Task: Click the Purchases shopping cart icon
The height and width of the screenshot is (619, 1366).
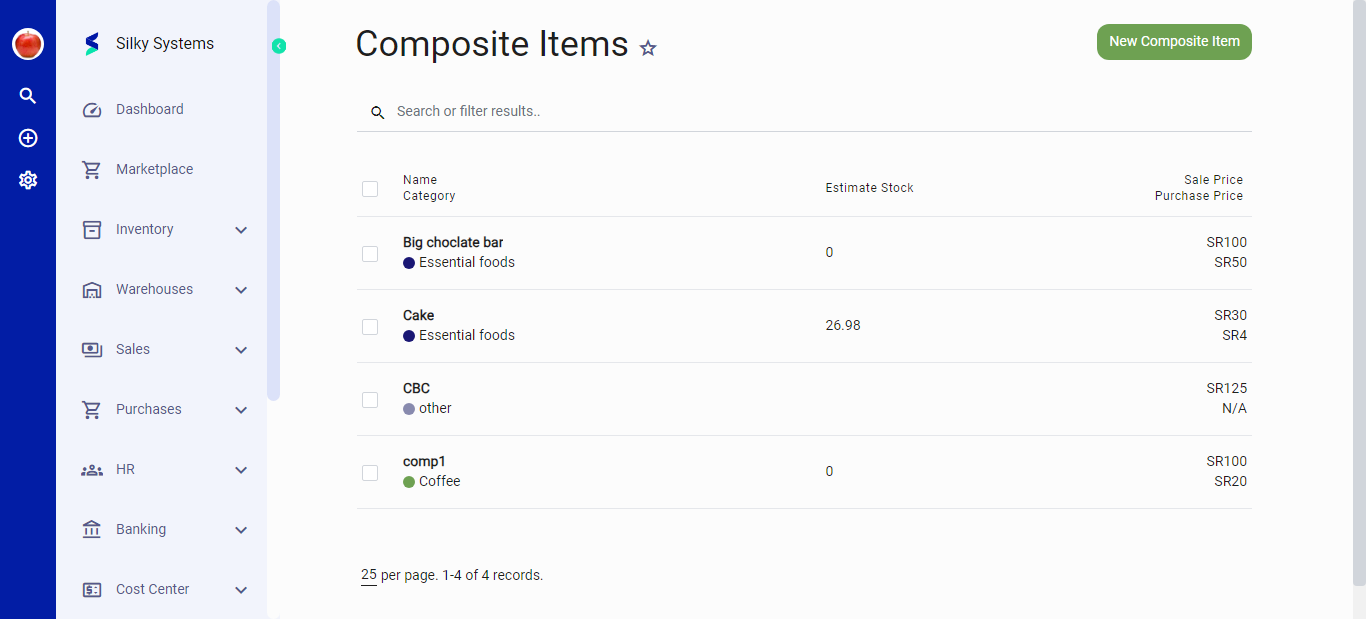Action: 92,409
